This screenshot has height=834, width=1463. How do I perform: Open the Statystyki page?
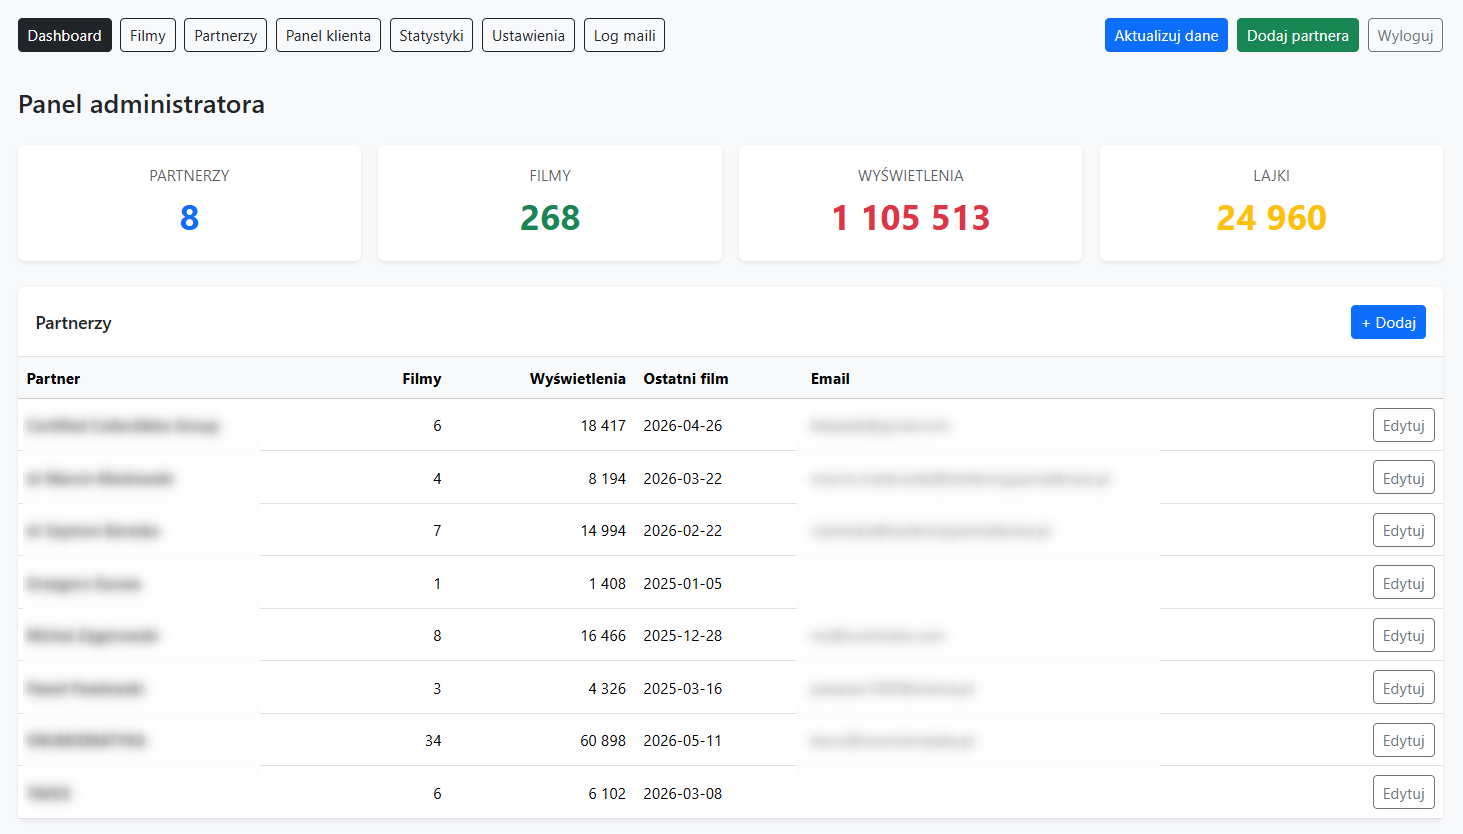click(431, 35)
